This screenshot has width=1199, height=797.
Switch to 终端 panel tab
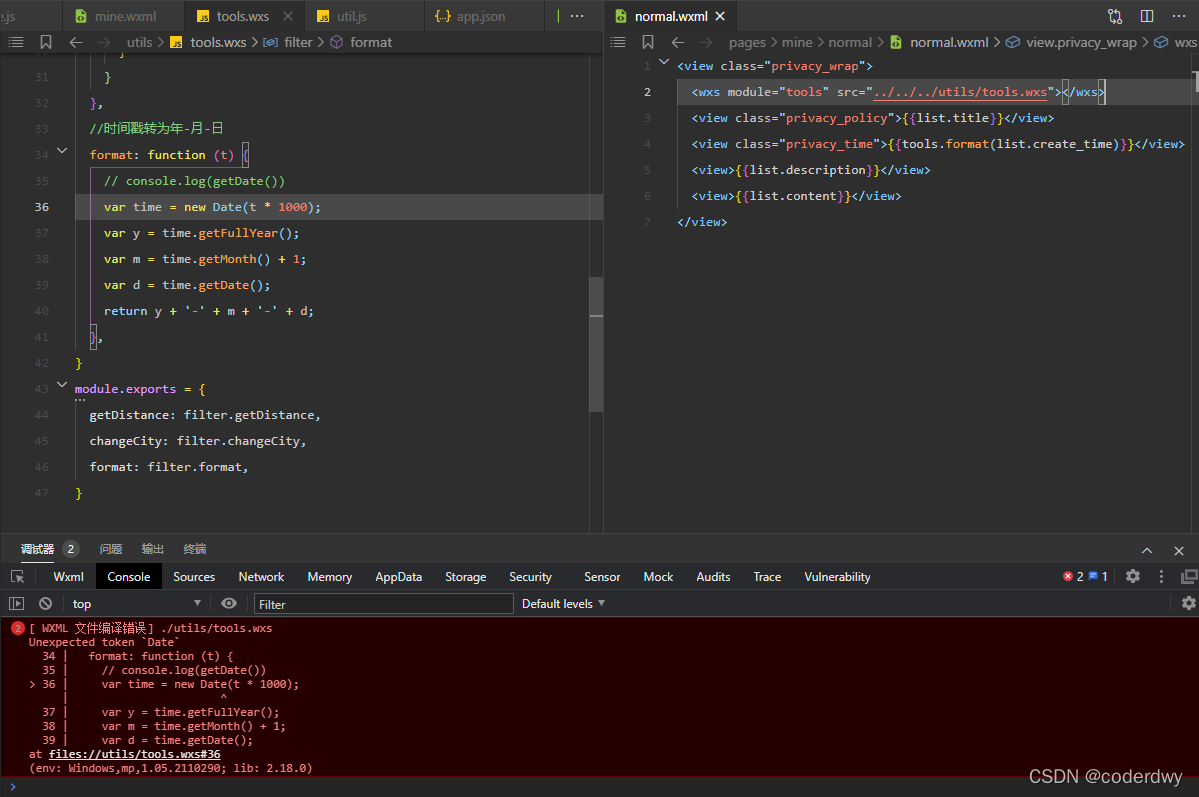click(195, 549)
